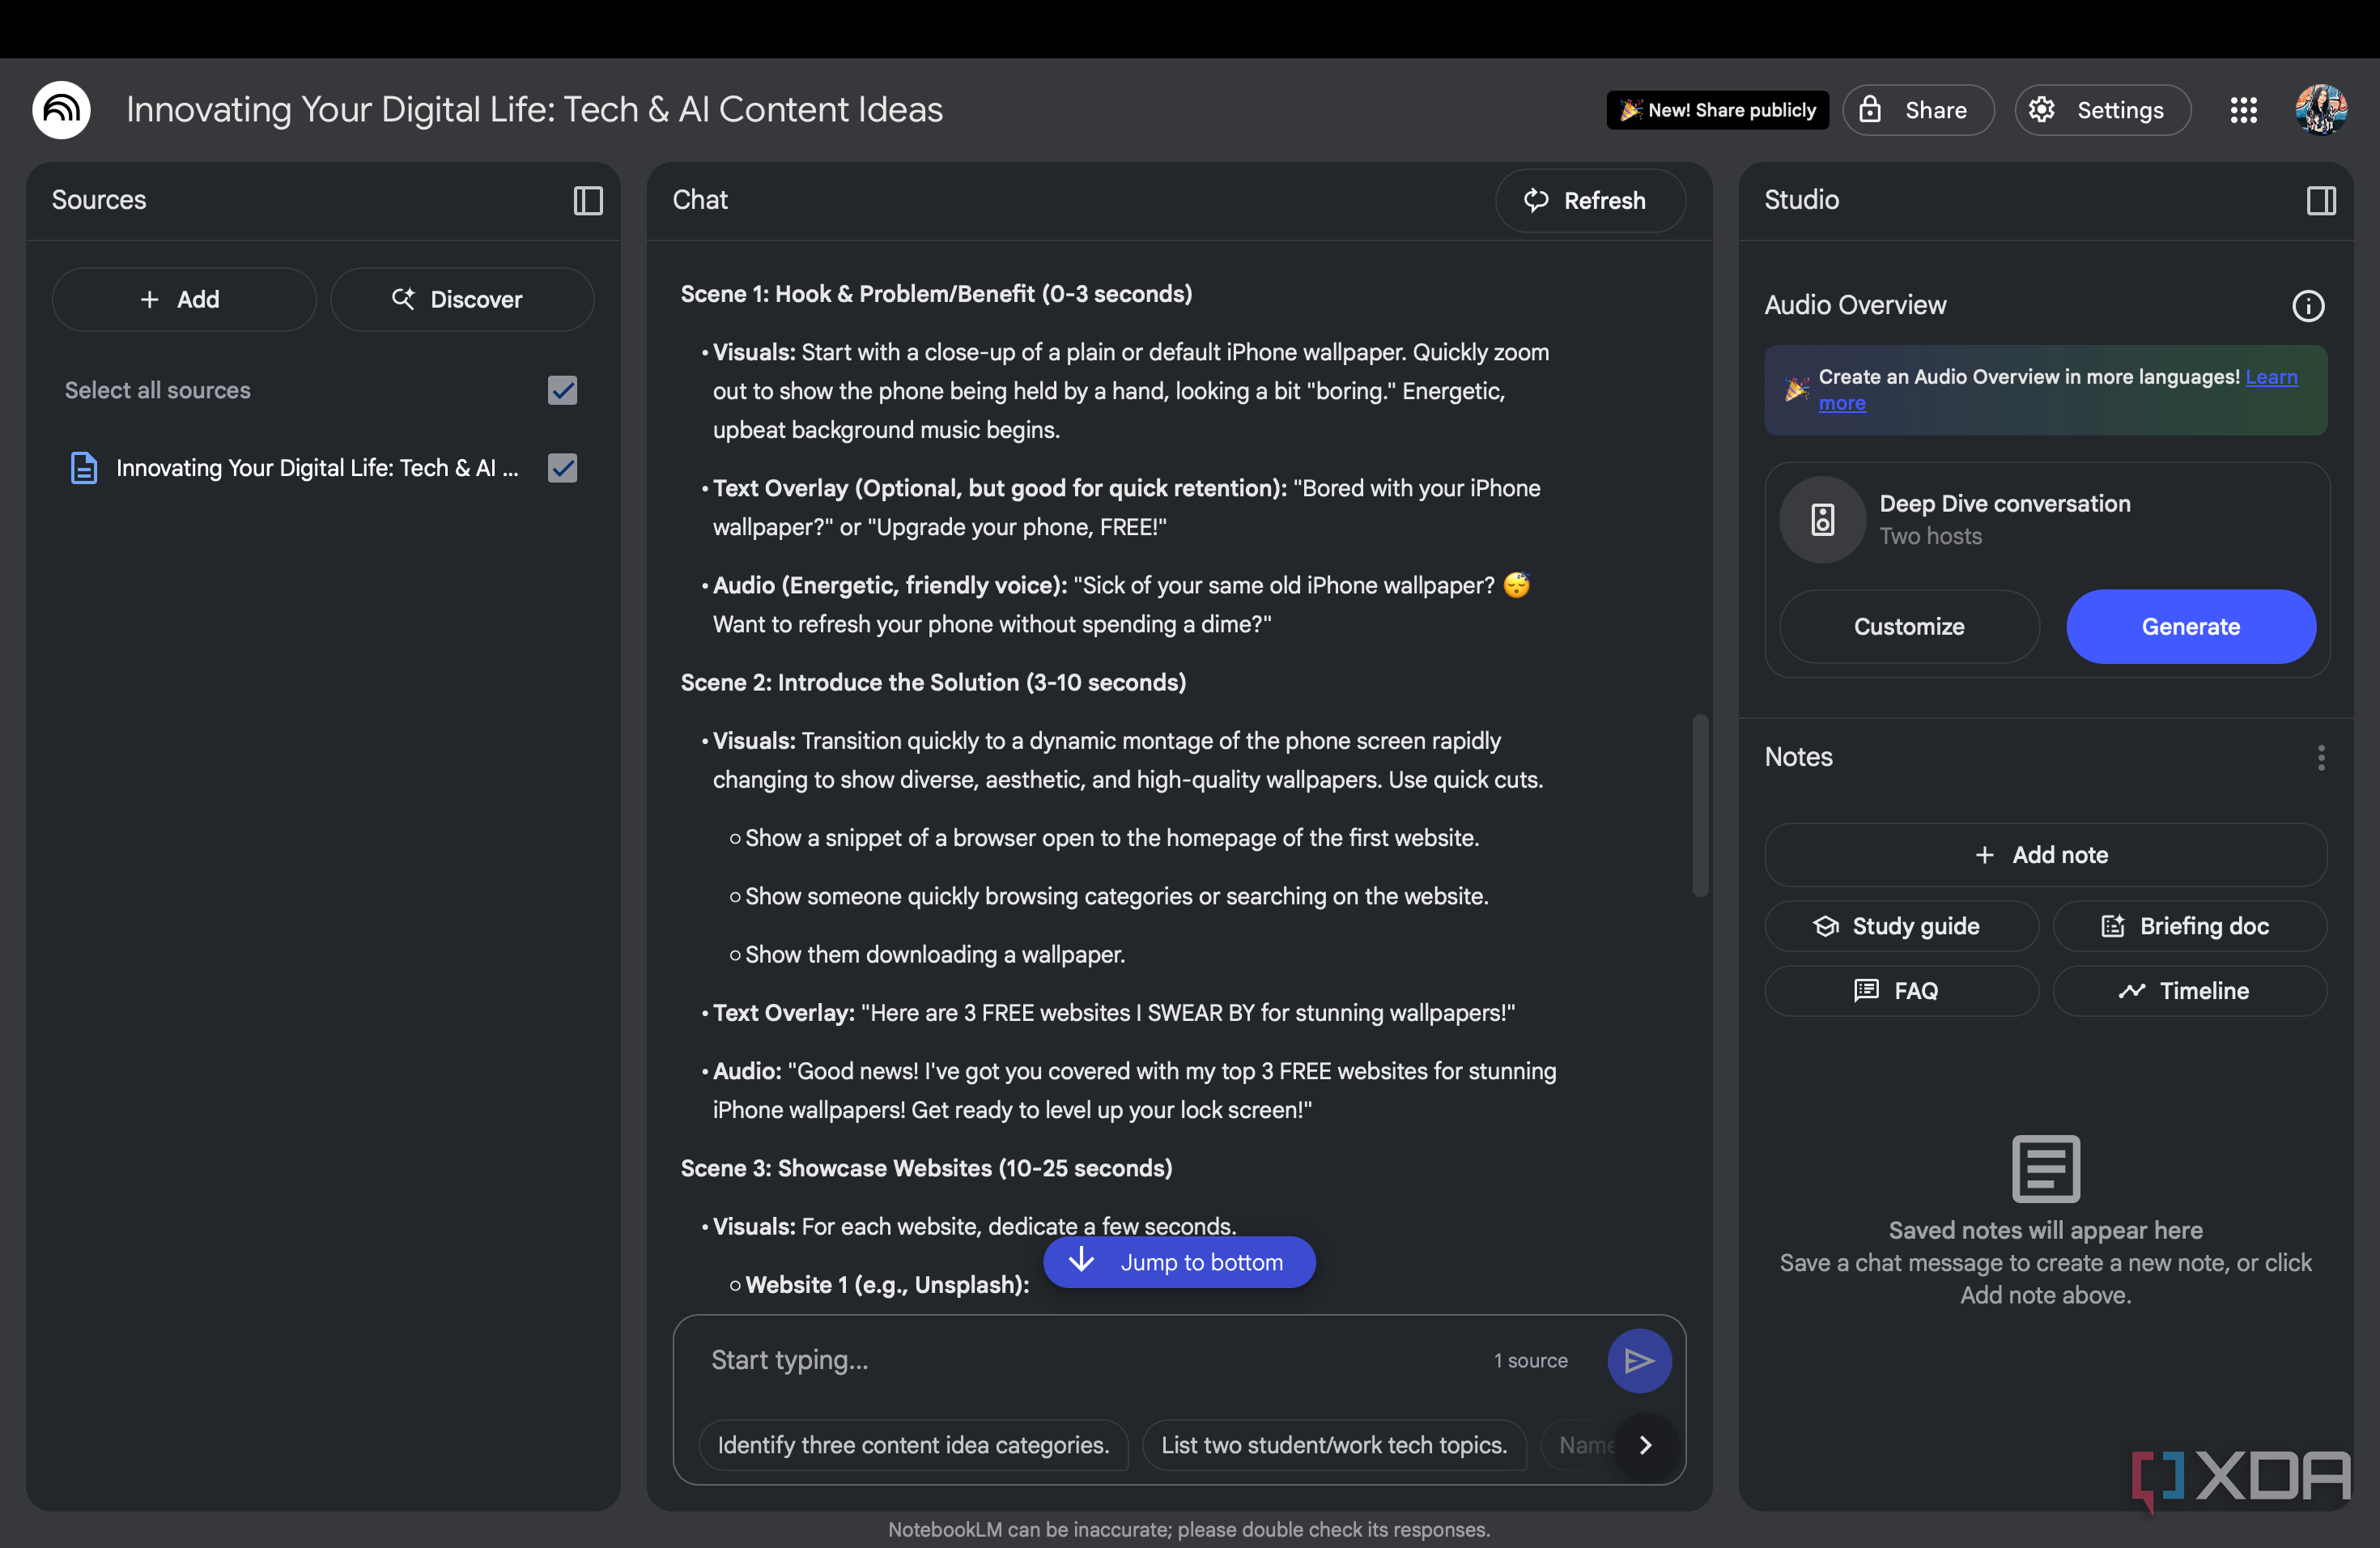Toggle Select all sources checkbox
The height and width of the screenshot is (1548, 2380).
point(563,390)
